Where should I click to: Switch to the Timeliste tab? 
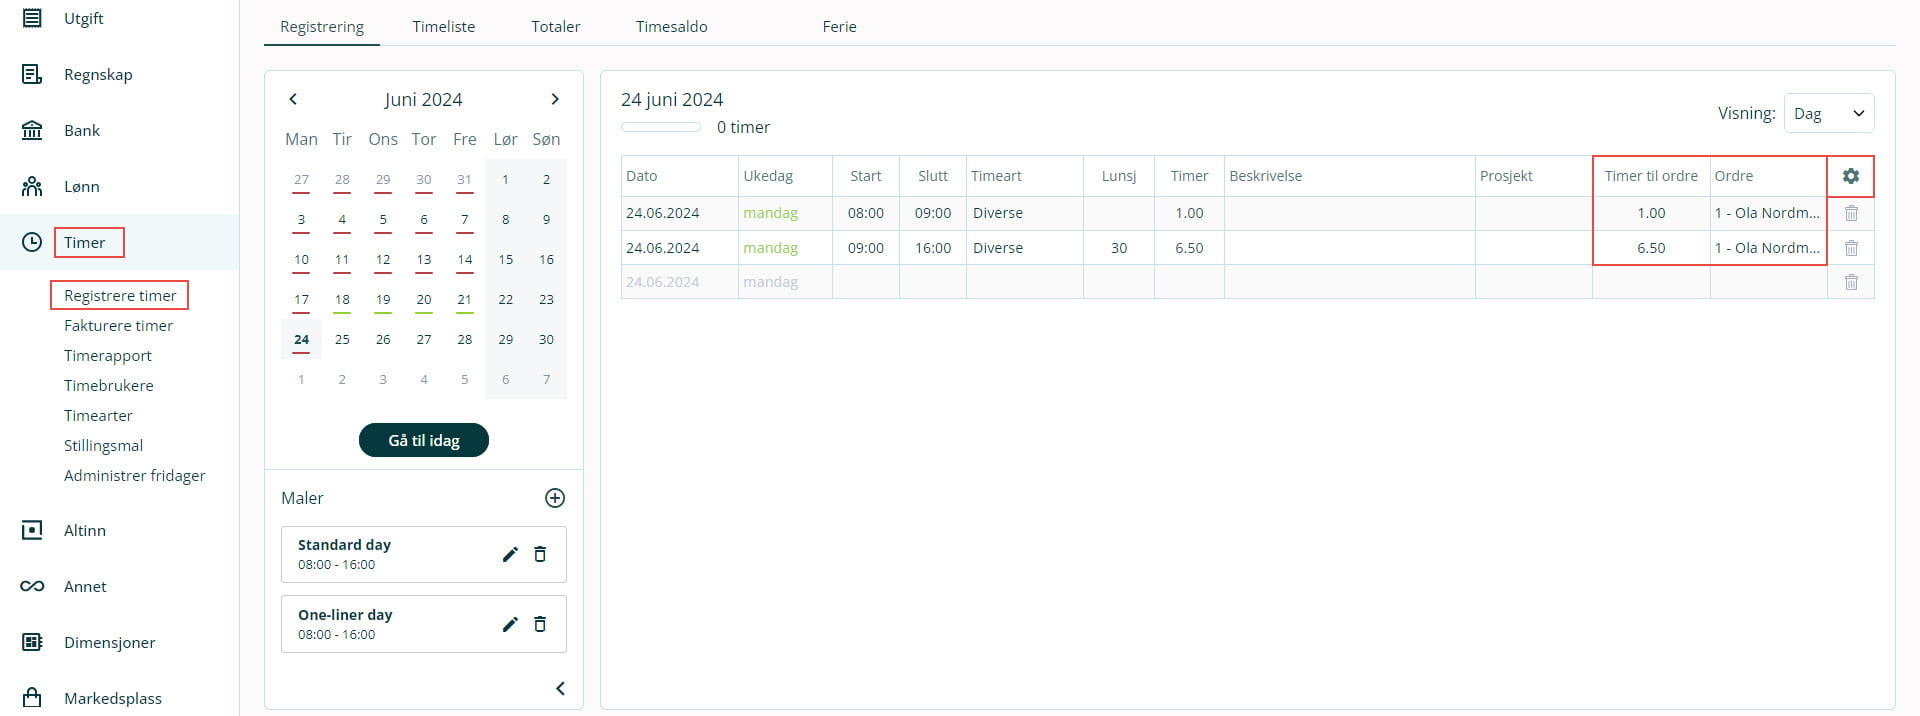coord(443,27)
